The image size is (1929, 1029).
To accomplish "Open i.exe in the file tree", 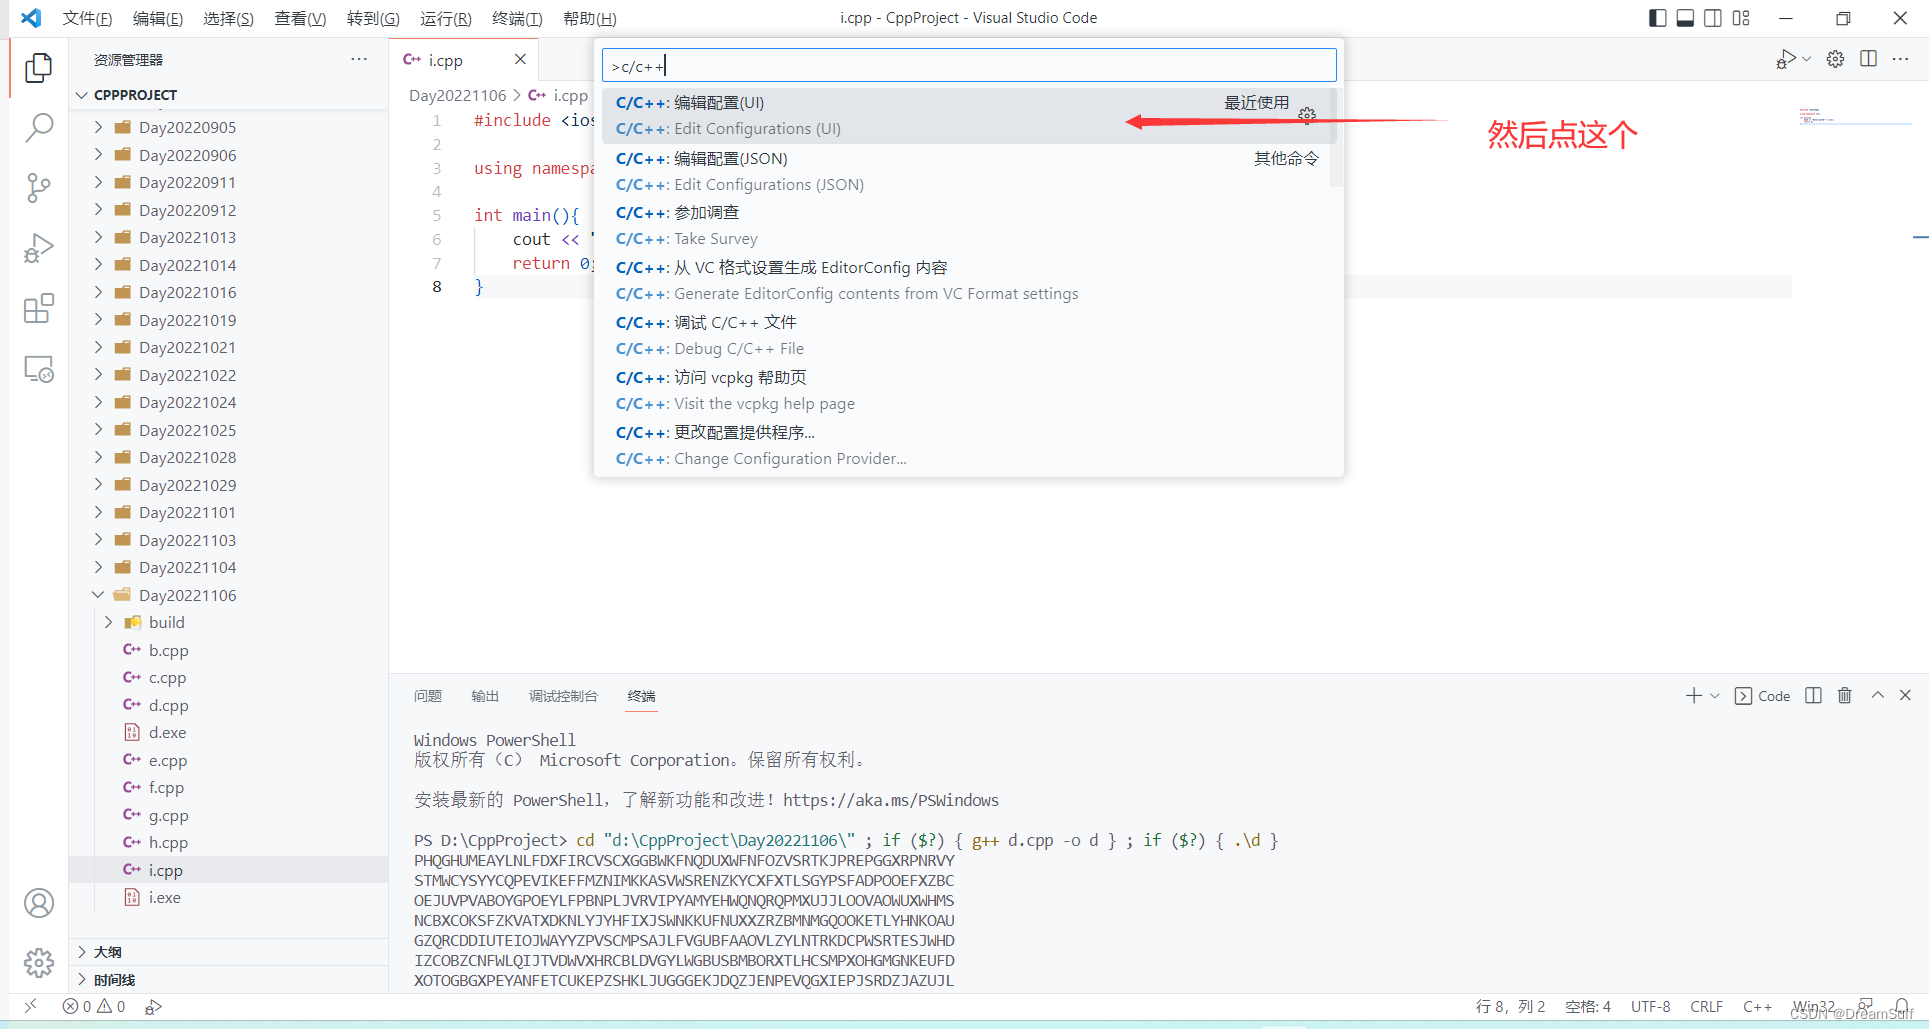I will 164,898.
